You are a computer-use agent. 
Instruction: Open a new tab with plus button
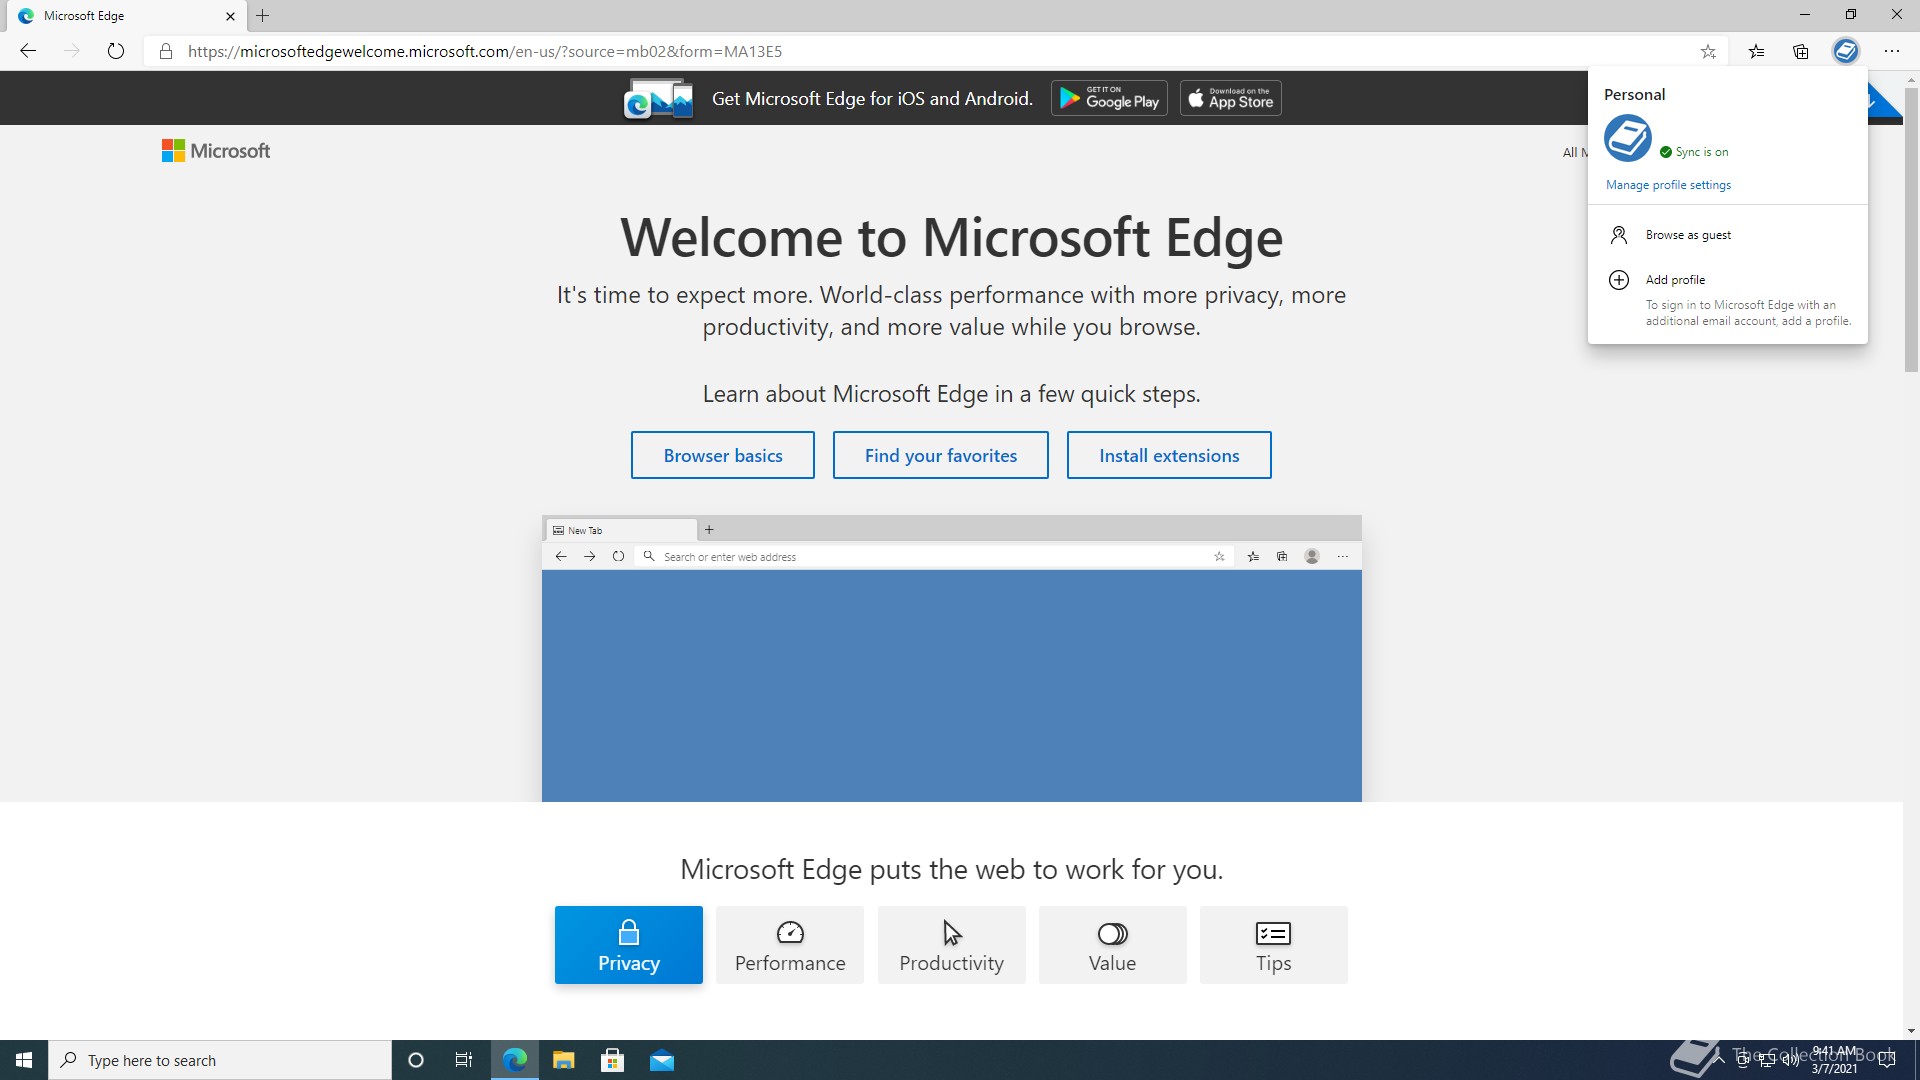click(263, 16)
